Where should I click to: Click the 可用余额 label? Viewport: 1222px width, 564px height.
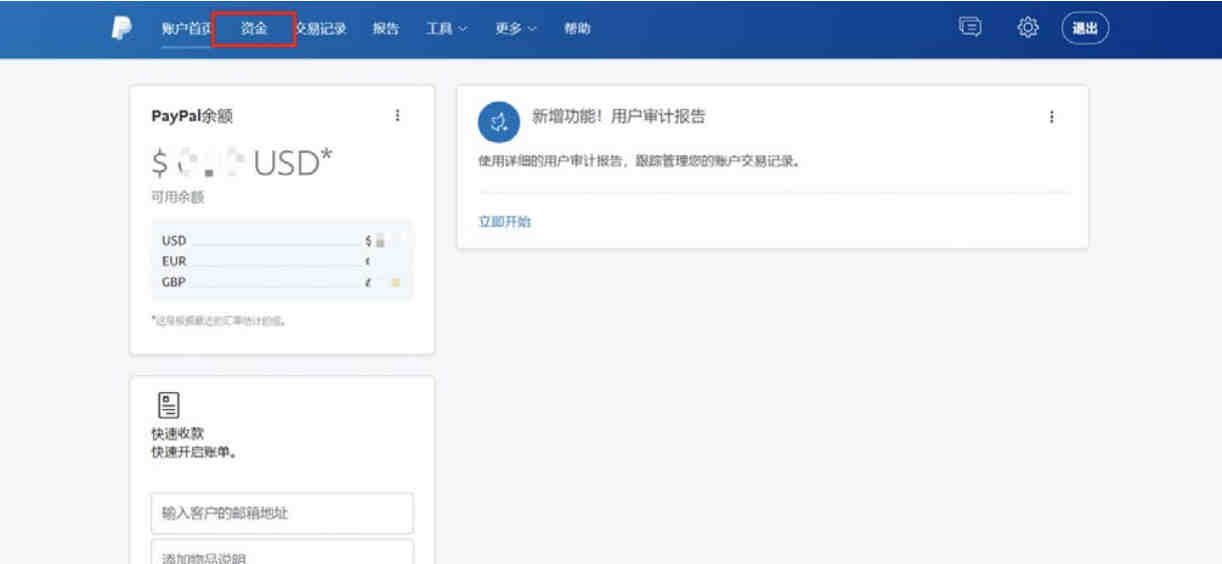[x=177, y=198]
